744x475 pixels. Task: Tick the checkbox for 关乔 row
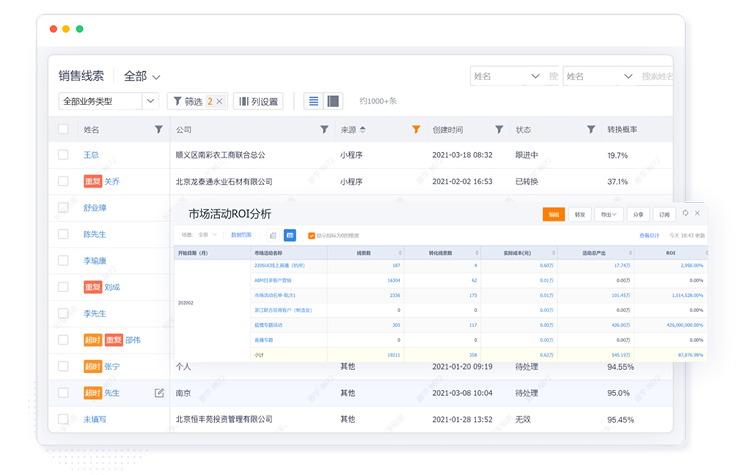click(63, 181)
